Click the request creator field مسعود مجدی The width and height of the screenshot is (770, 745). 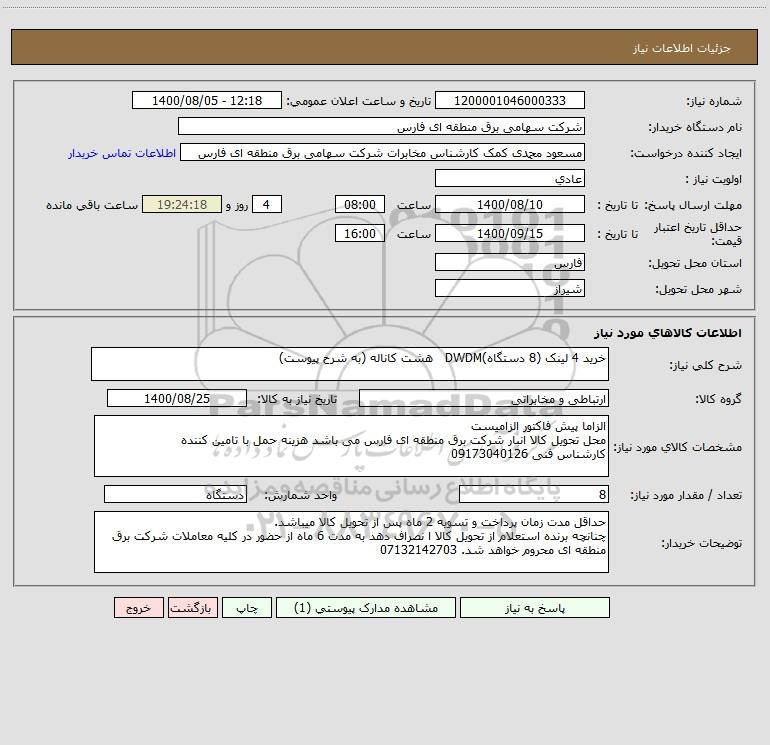click(x=383, y=152)
